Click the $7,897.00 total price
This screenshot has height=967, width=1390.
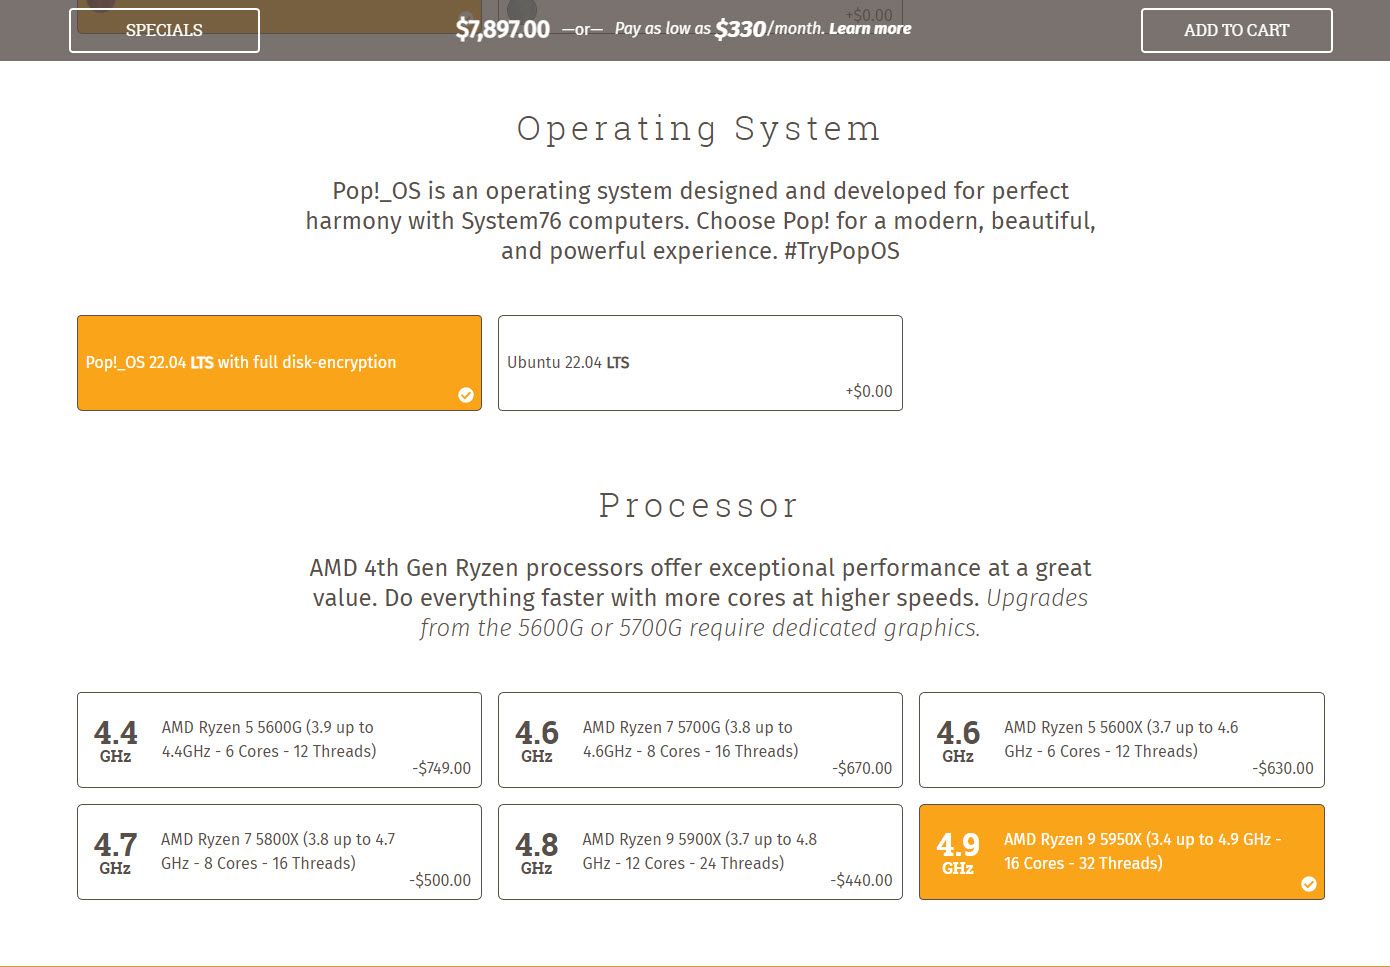point(502,29)
